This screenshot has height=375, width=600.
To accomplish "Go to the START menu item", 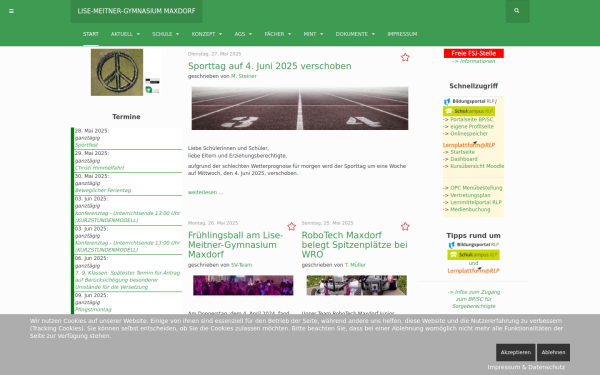I will click(91, 34).
